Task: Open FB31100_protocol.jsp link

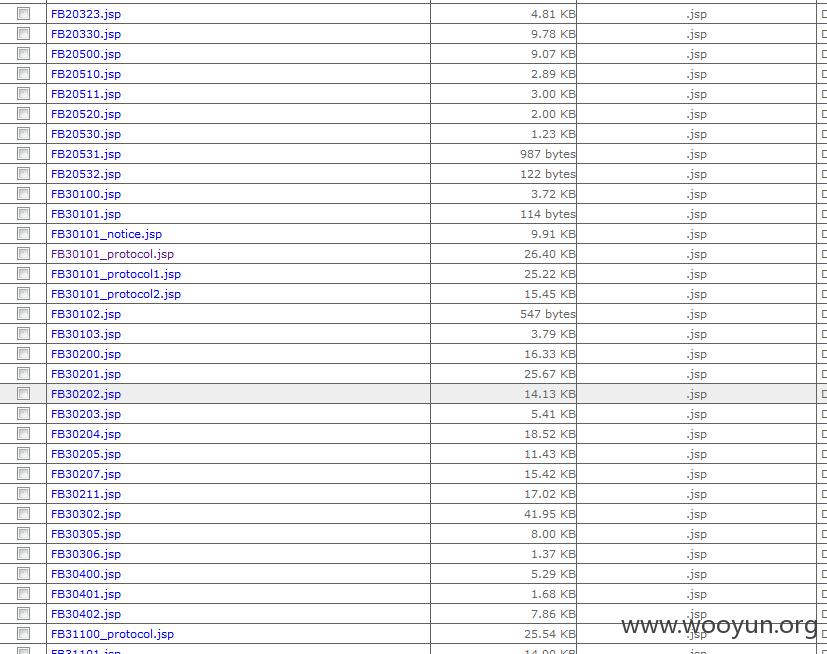Action: coord(112,634)
